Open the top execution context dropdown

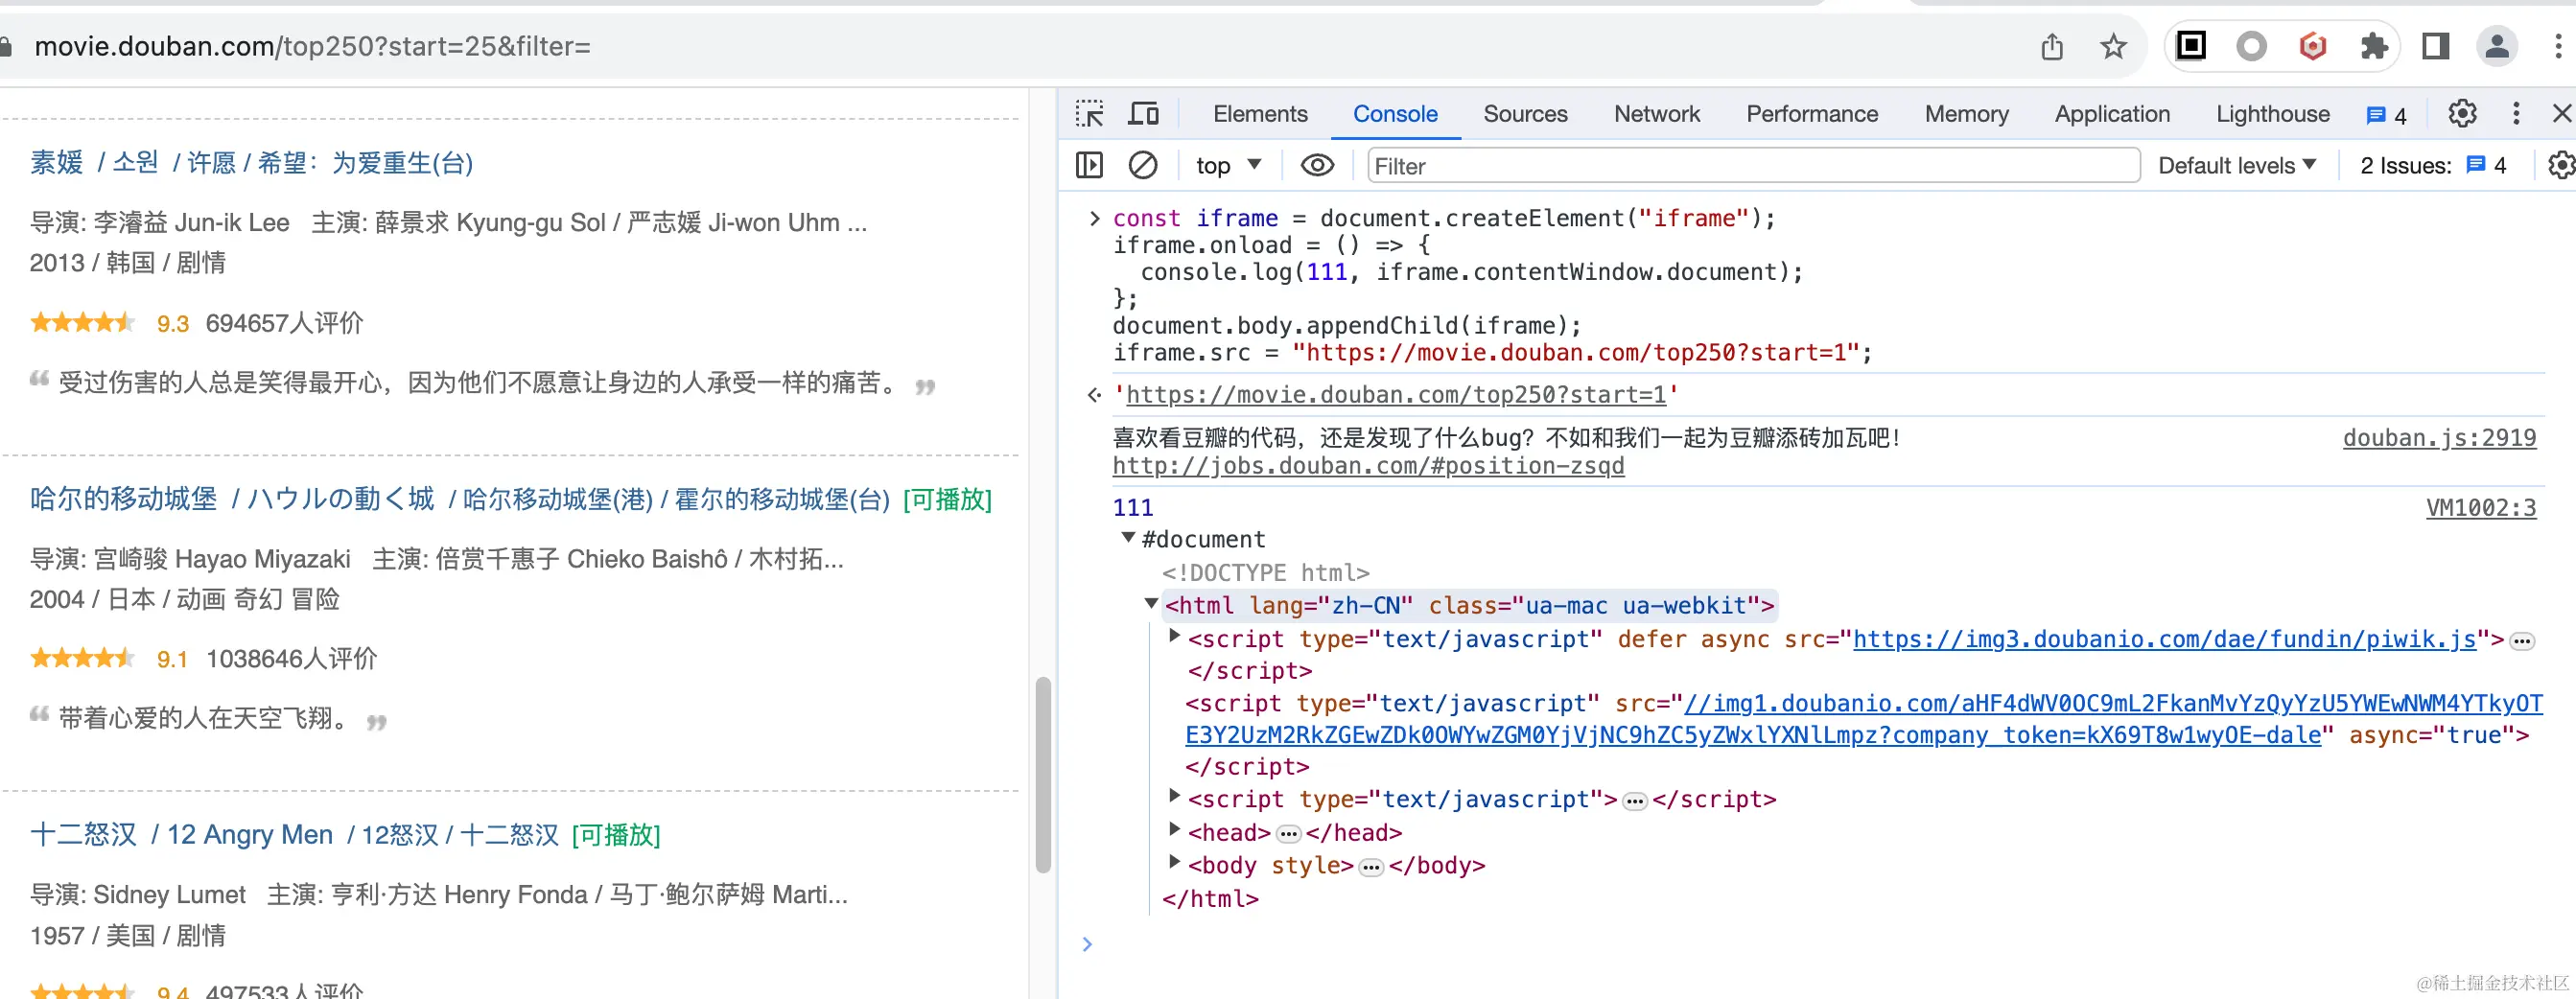[1229, 165]
